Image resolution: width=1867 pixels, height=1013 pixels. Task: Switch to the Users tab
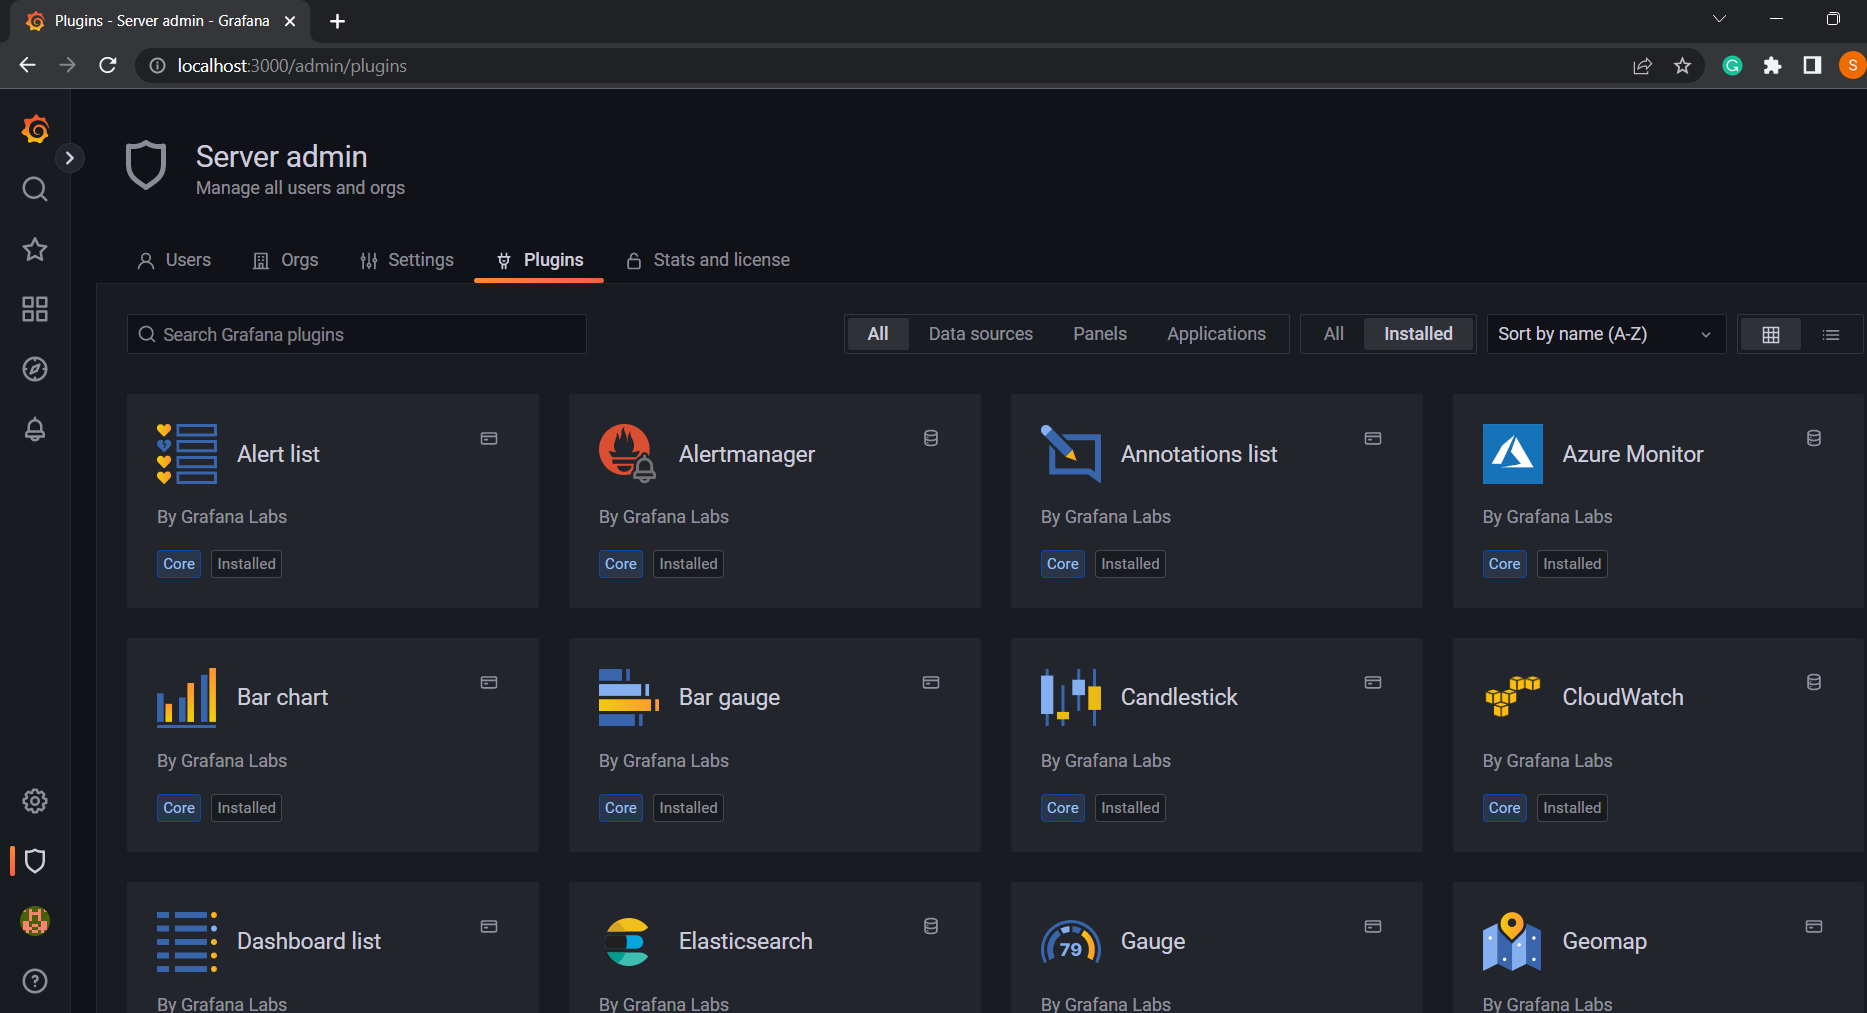click(x=174, y=260)
